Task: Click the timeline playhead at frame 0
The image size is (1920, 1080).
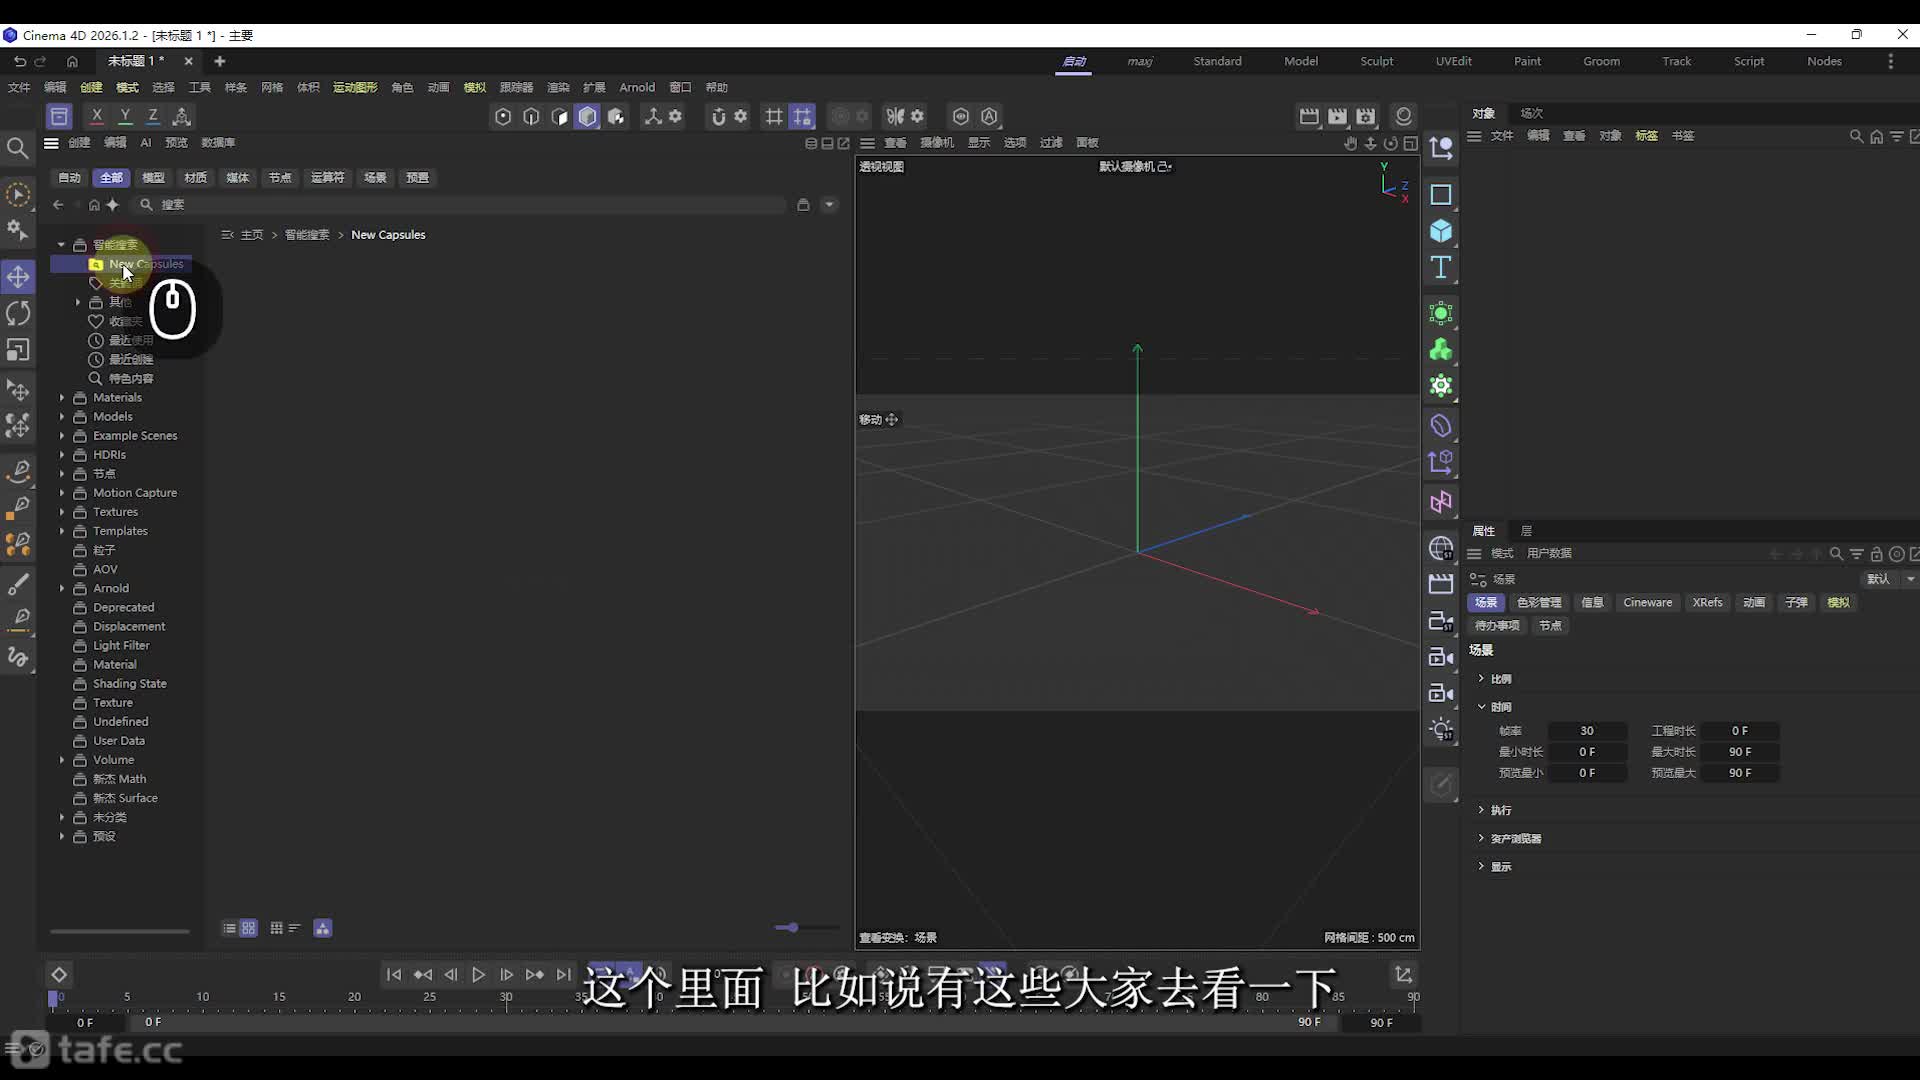Action: tap(54, 998)
